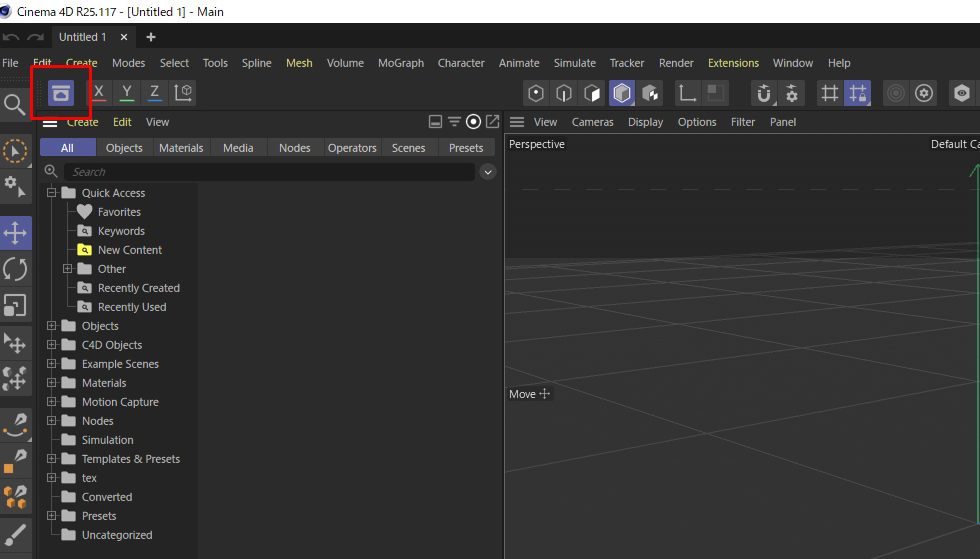Expand the Other folder
This screenshot has height=559, width=980.
pyautogui.click(x=68, y=268)
